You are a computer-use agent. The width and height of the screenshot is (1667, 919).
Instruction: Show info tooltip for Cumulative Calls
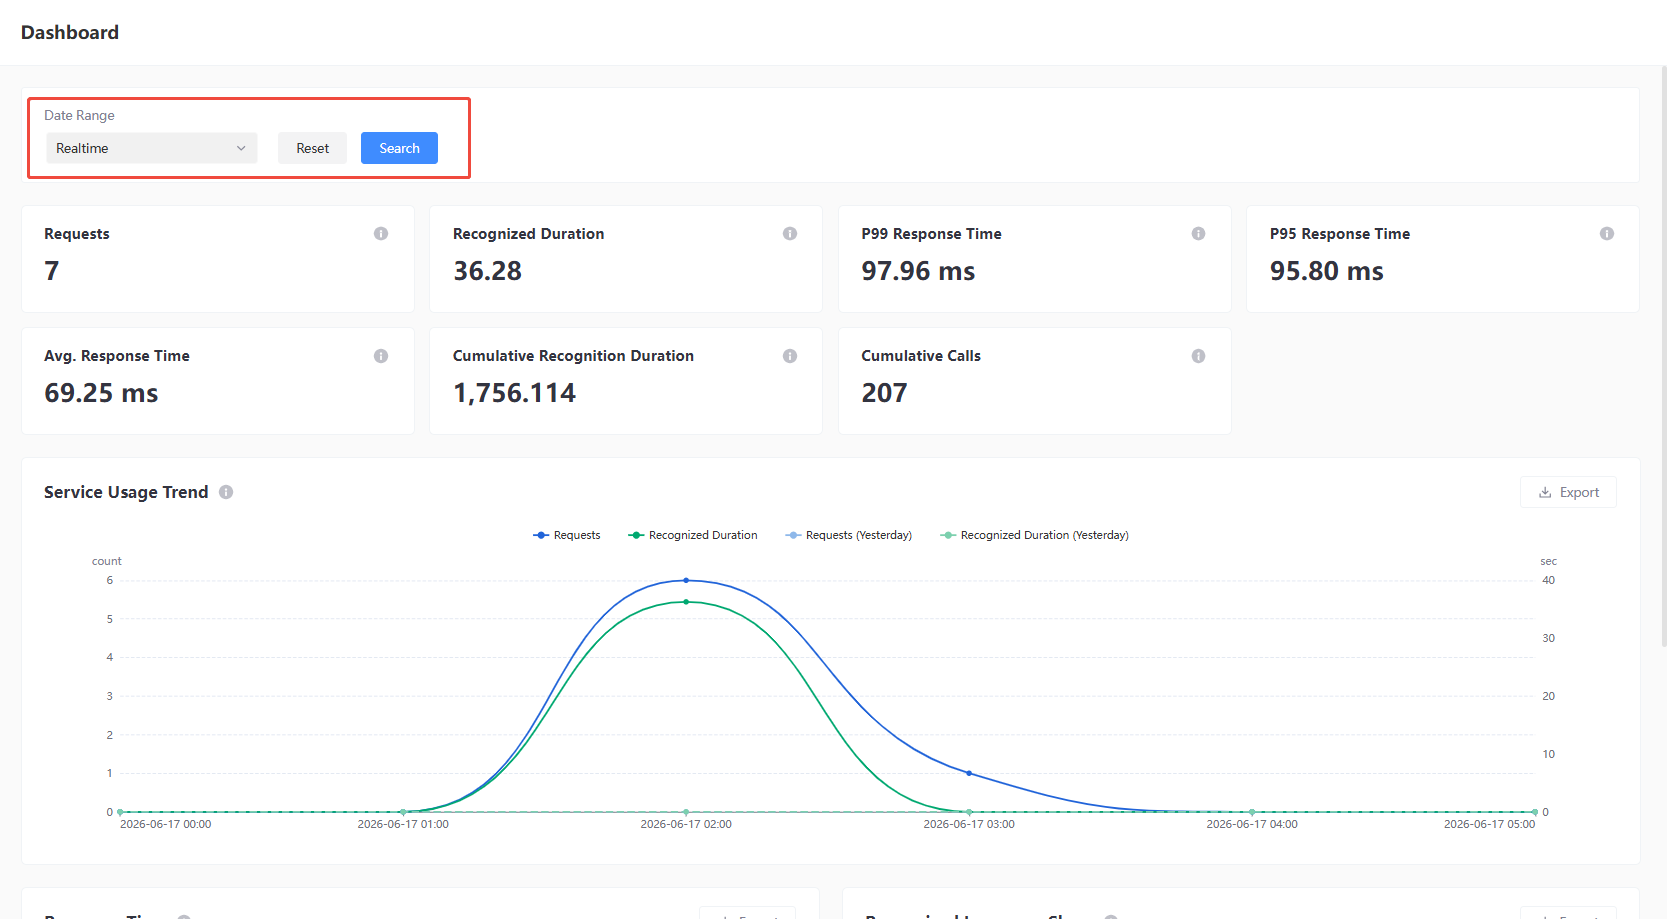(x=1198, y=356)
